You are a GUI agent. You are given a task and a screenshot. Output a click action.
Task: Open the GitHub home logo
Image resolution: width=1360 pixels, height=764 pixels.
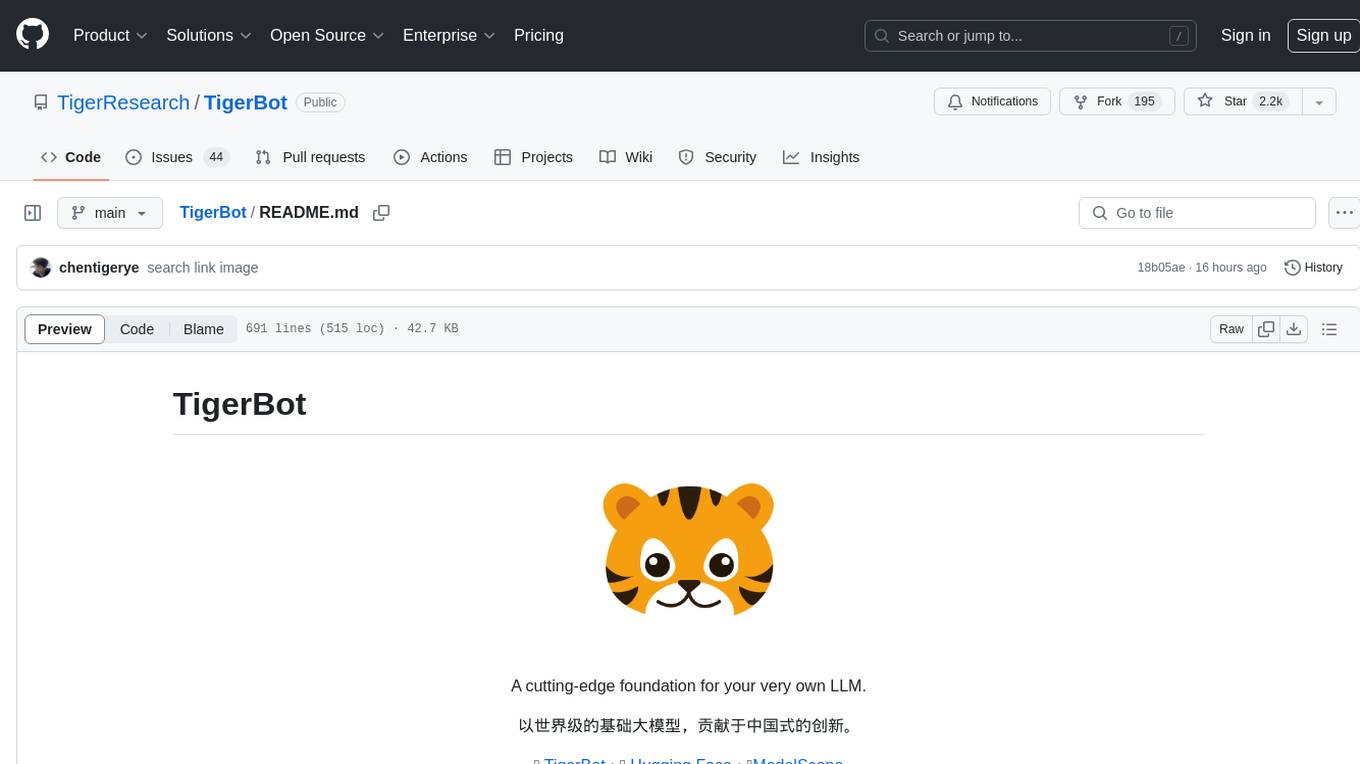coord(32,35)
